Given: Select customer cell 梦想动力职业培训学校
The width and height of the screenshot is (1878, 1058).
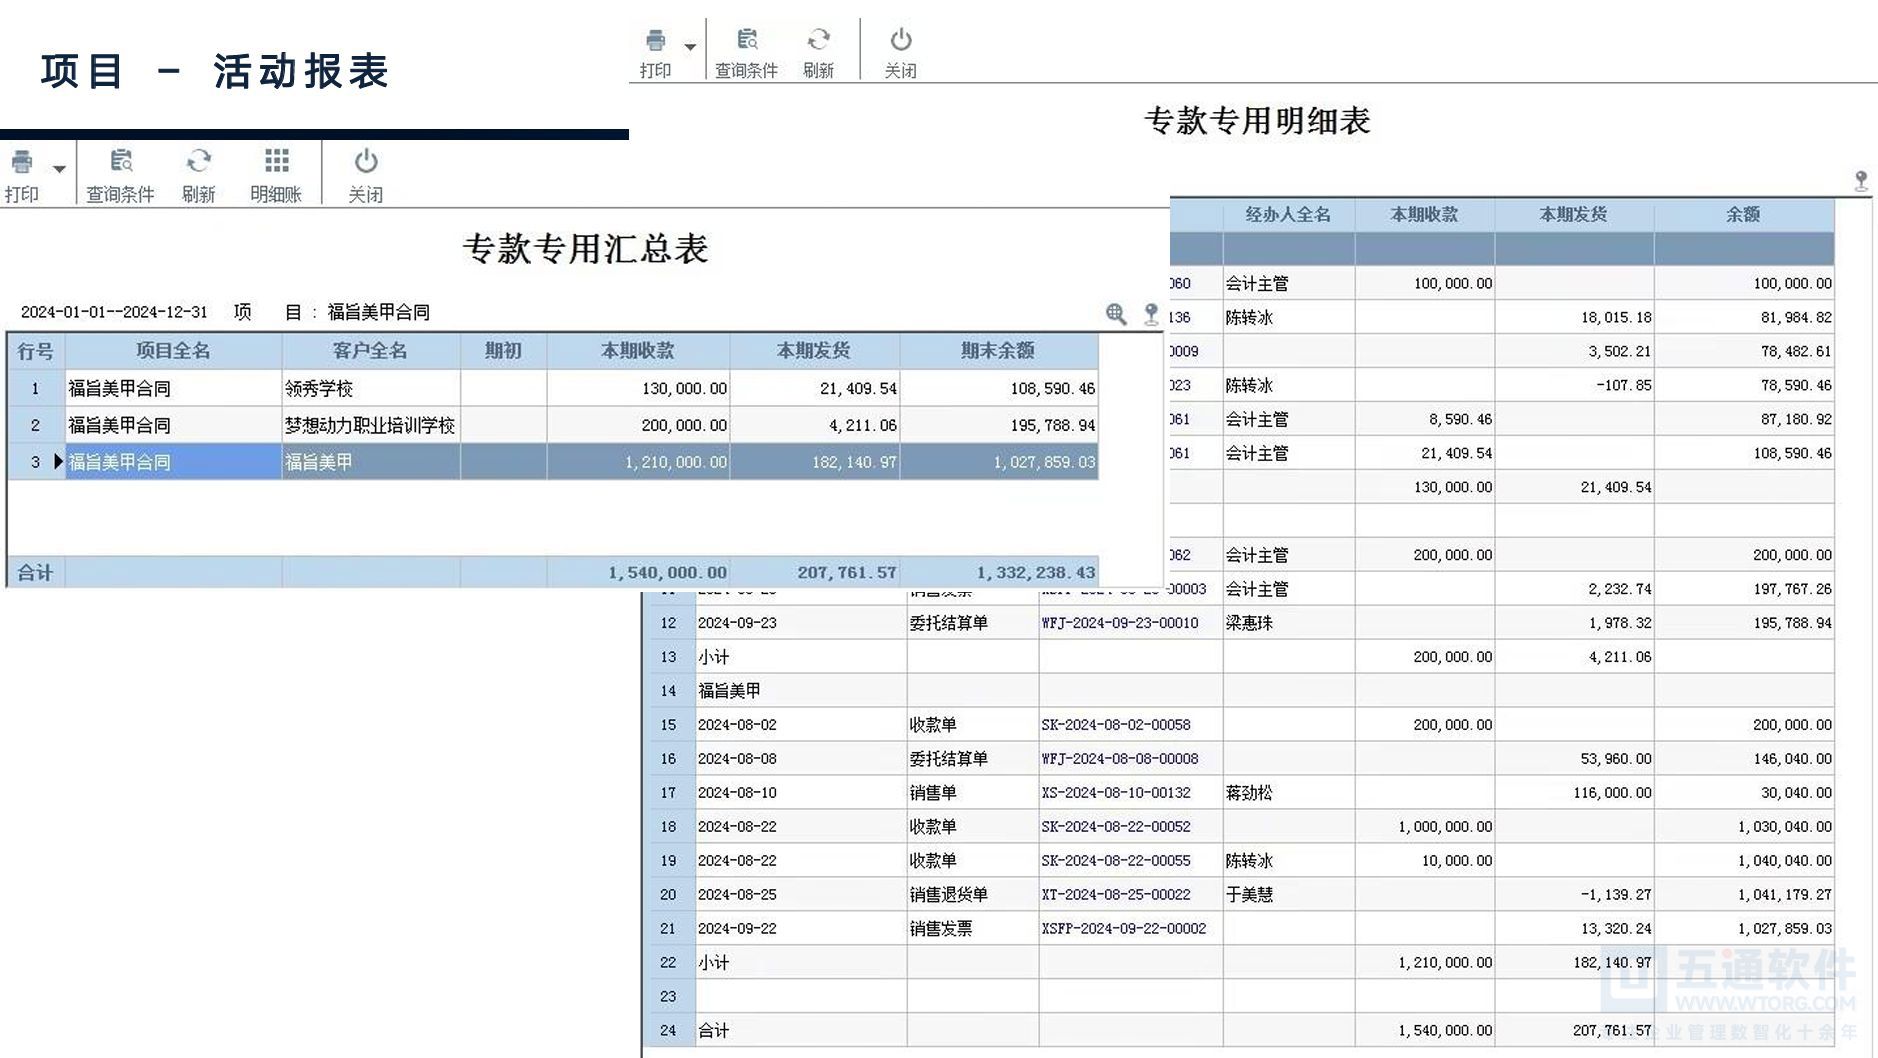Looking at the screenshot, I should point(369,425).
